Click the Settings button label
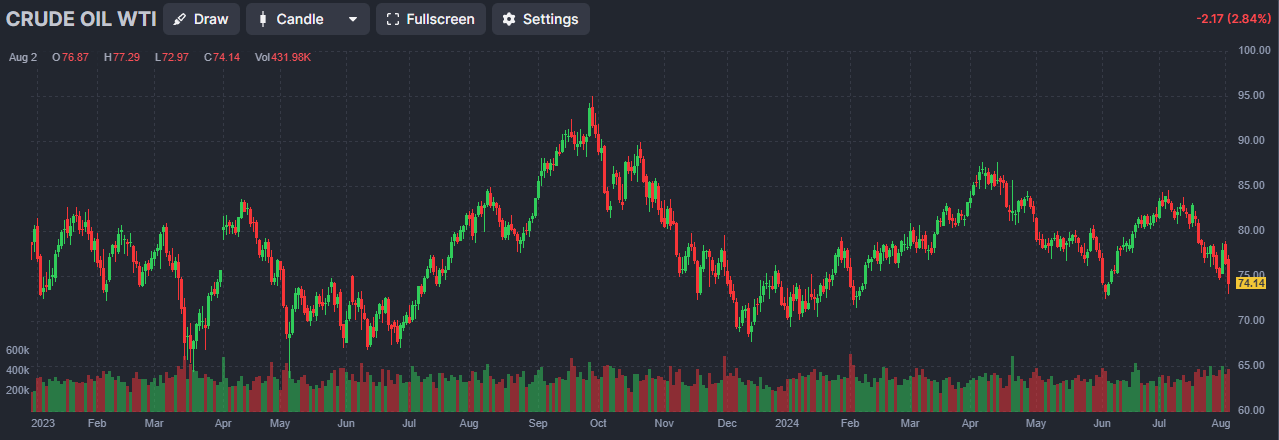 tap(550, 19)
